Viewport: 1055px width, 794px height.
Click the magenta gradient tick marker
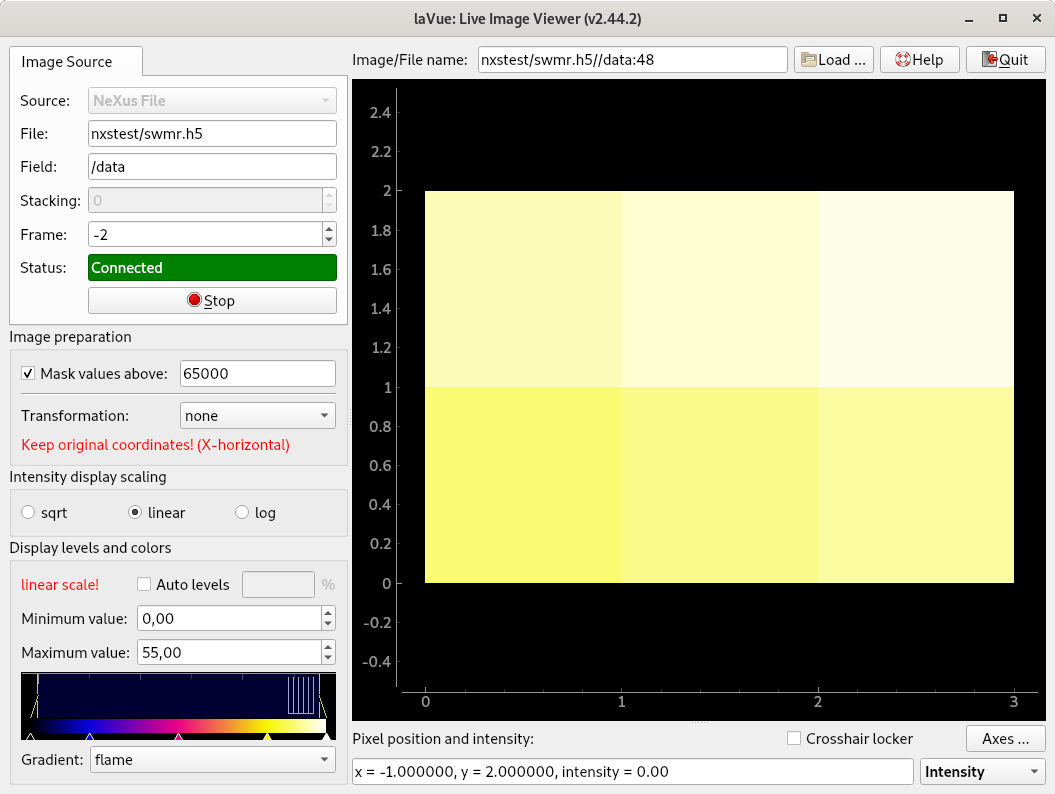point(178,737)
